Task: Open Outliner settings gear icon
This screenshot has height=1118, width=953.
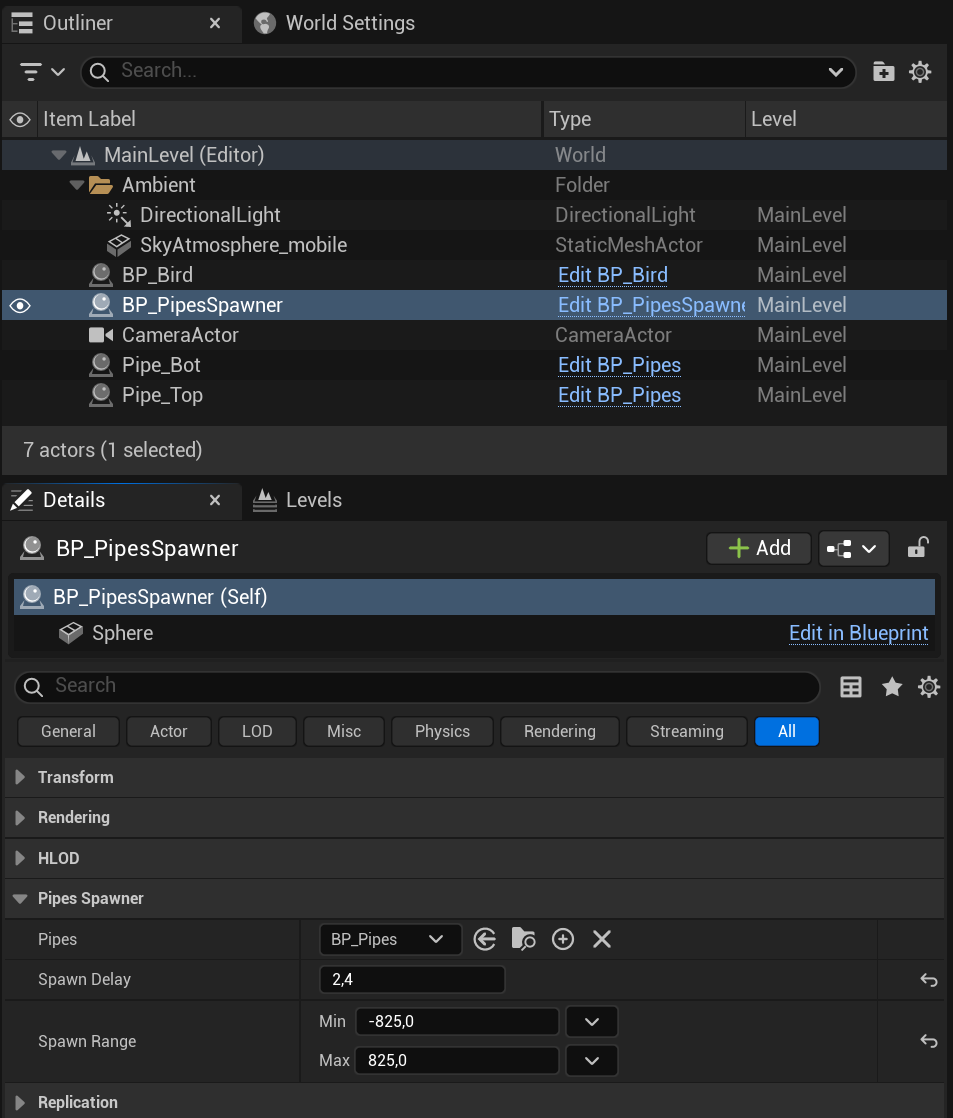Action: 920,71
